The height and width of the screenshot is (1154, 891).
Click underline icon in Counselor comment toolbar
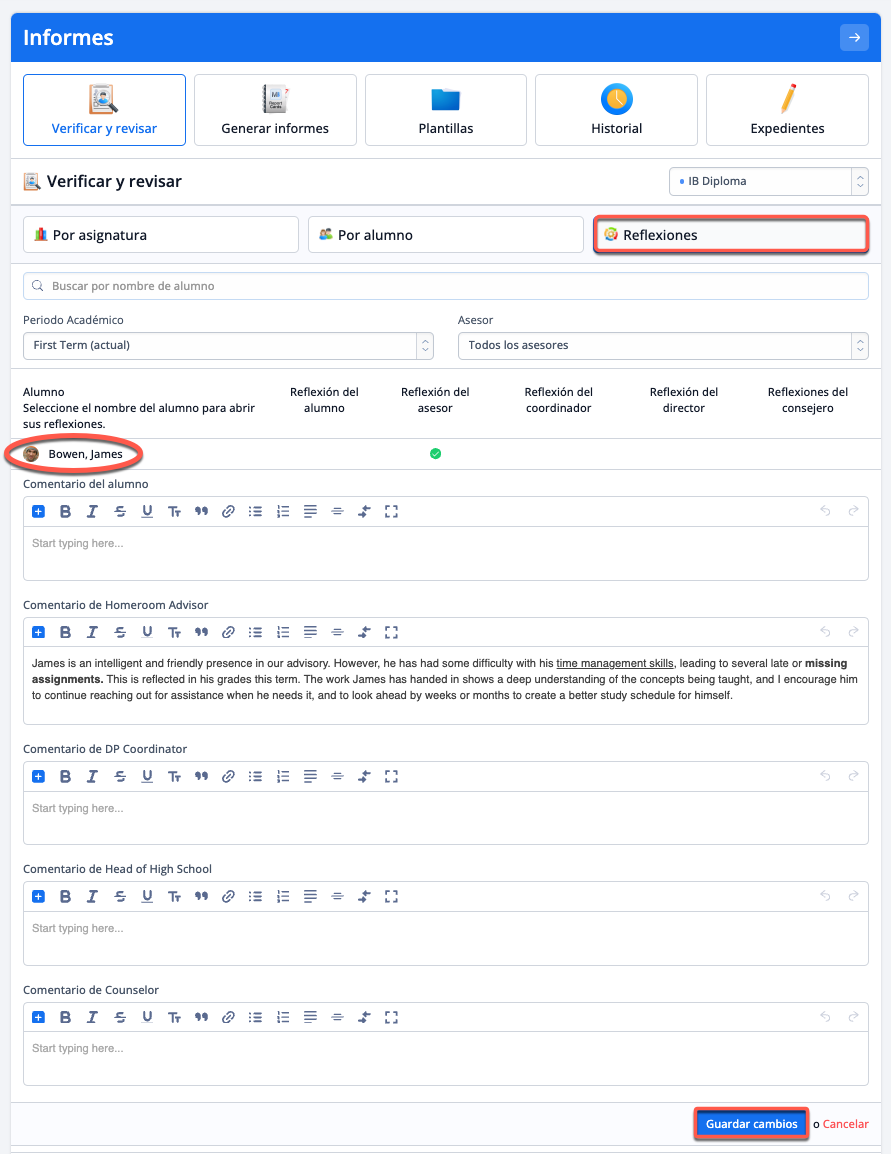[x=147, y=1017]
